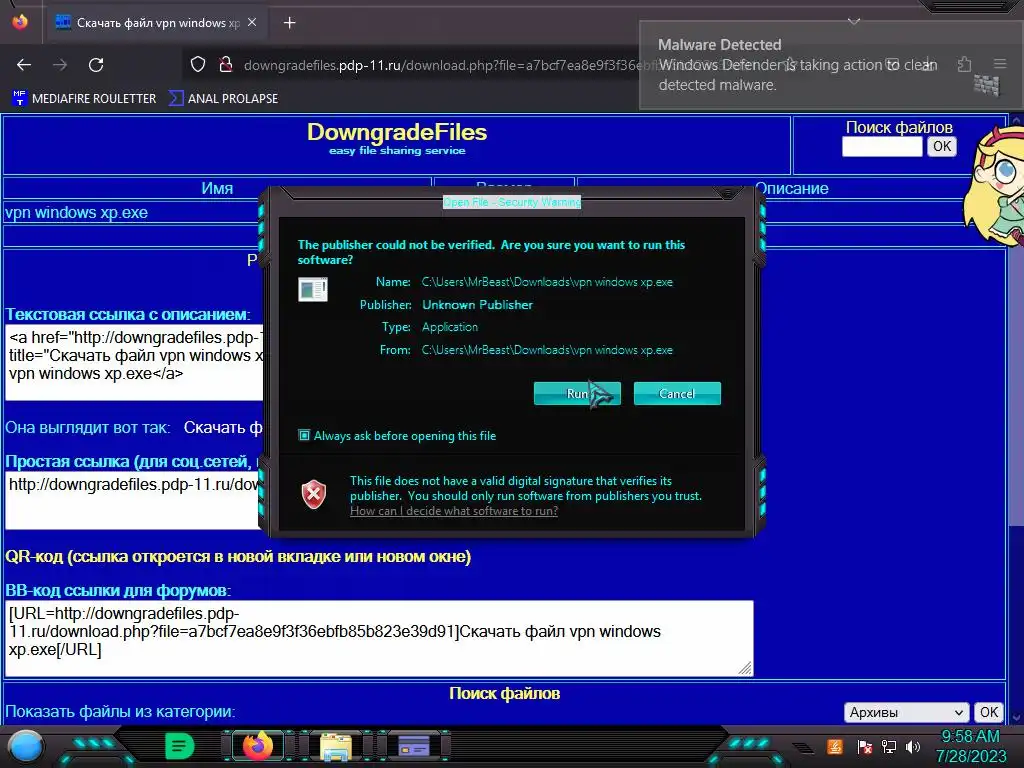
Task: Click the Java tray icon
Action: [834, 746]
